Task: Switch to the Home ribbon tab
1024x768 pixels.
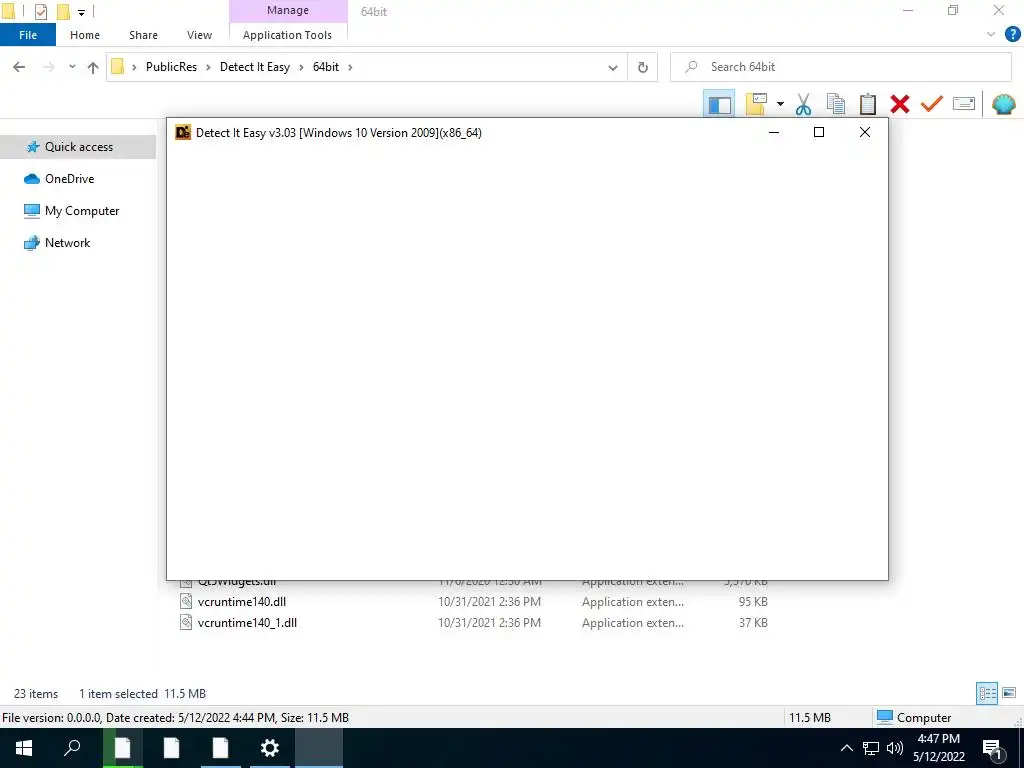Action: point(85,35)
